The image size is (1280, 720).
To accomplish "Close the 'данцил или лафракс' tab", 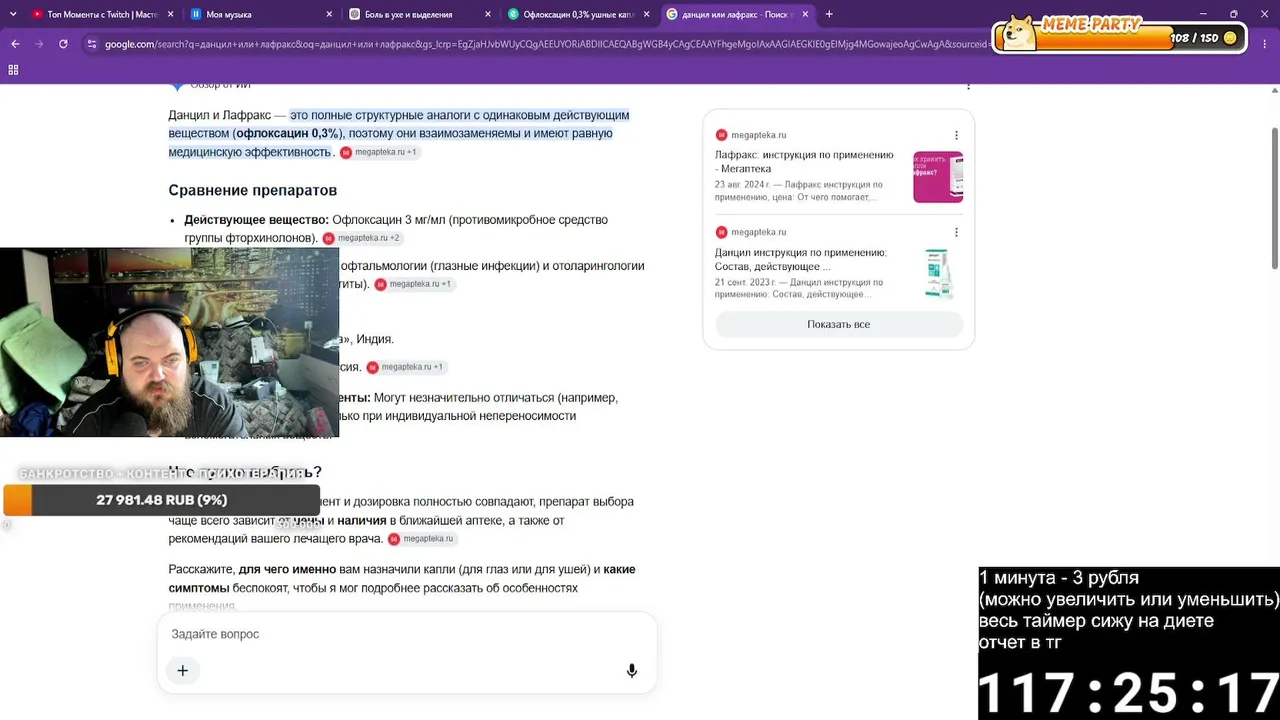I will 805,14.
